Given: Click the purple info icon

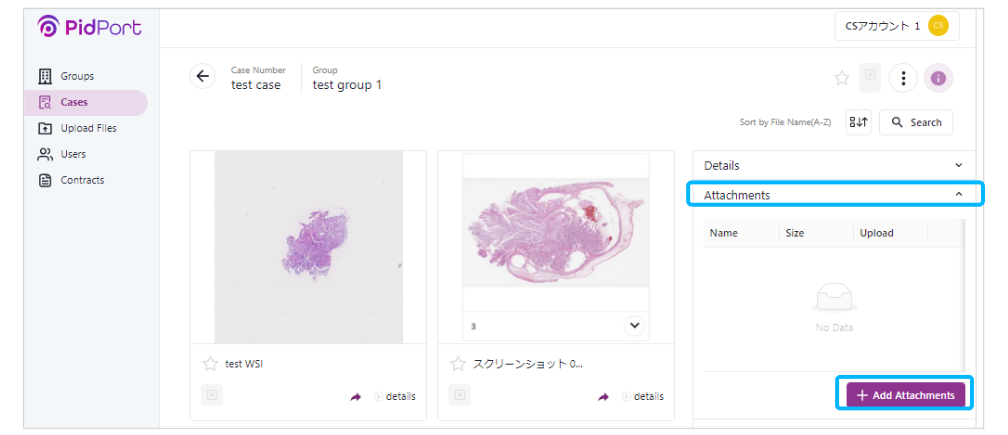Looking at the screenshot, I should 938,78.
